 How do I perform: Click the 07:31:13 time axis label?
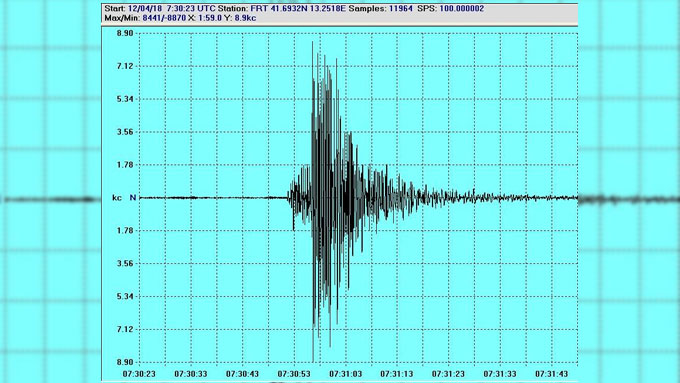point(396,374)
